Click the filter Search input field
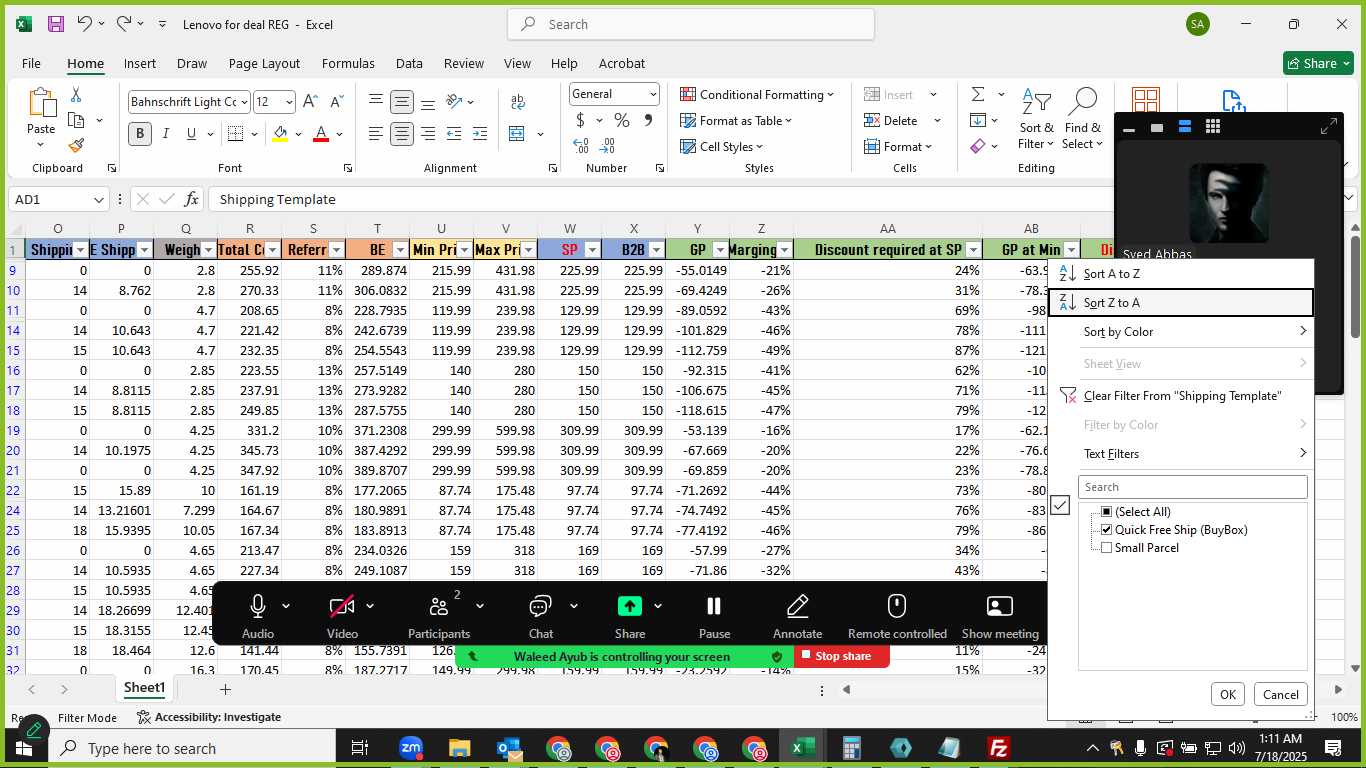The height and width of the screenshot is (768, 1366). coord(1193,487)
